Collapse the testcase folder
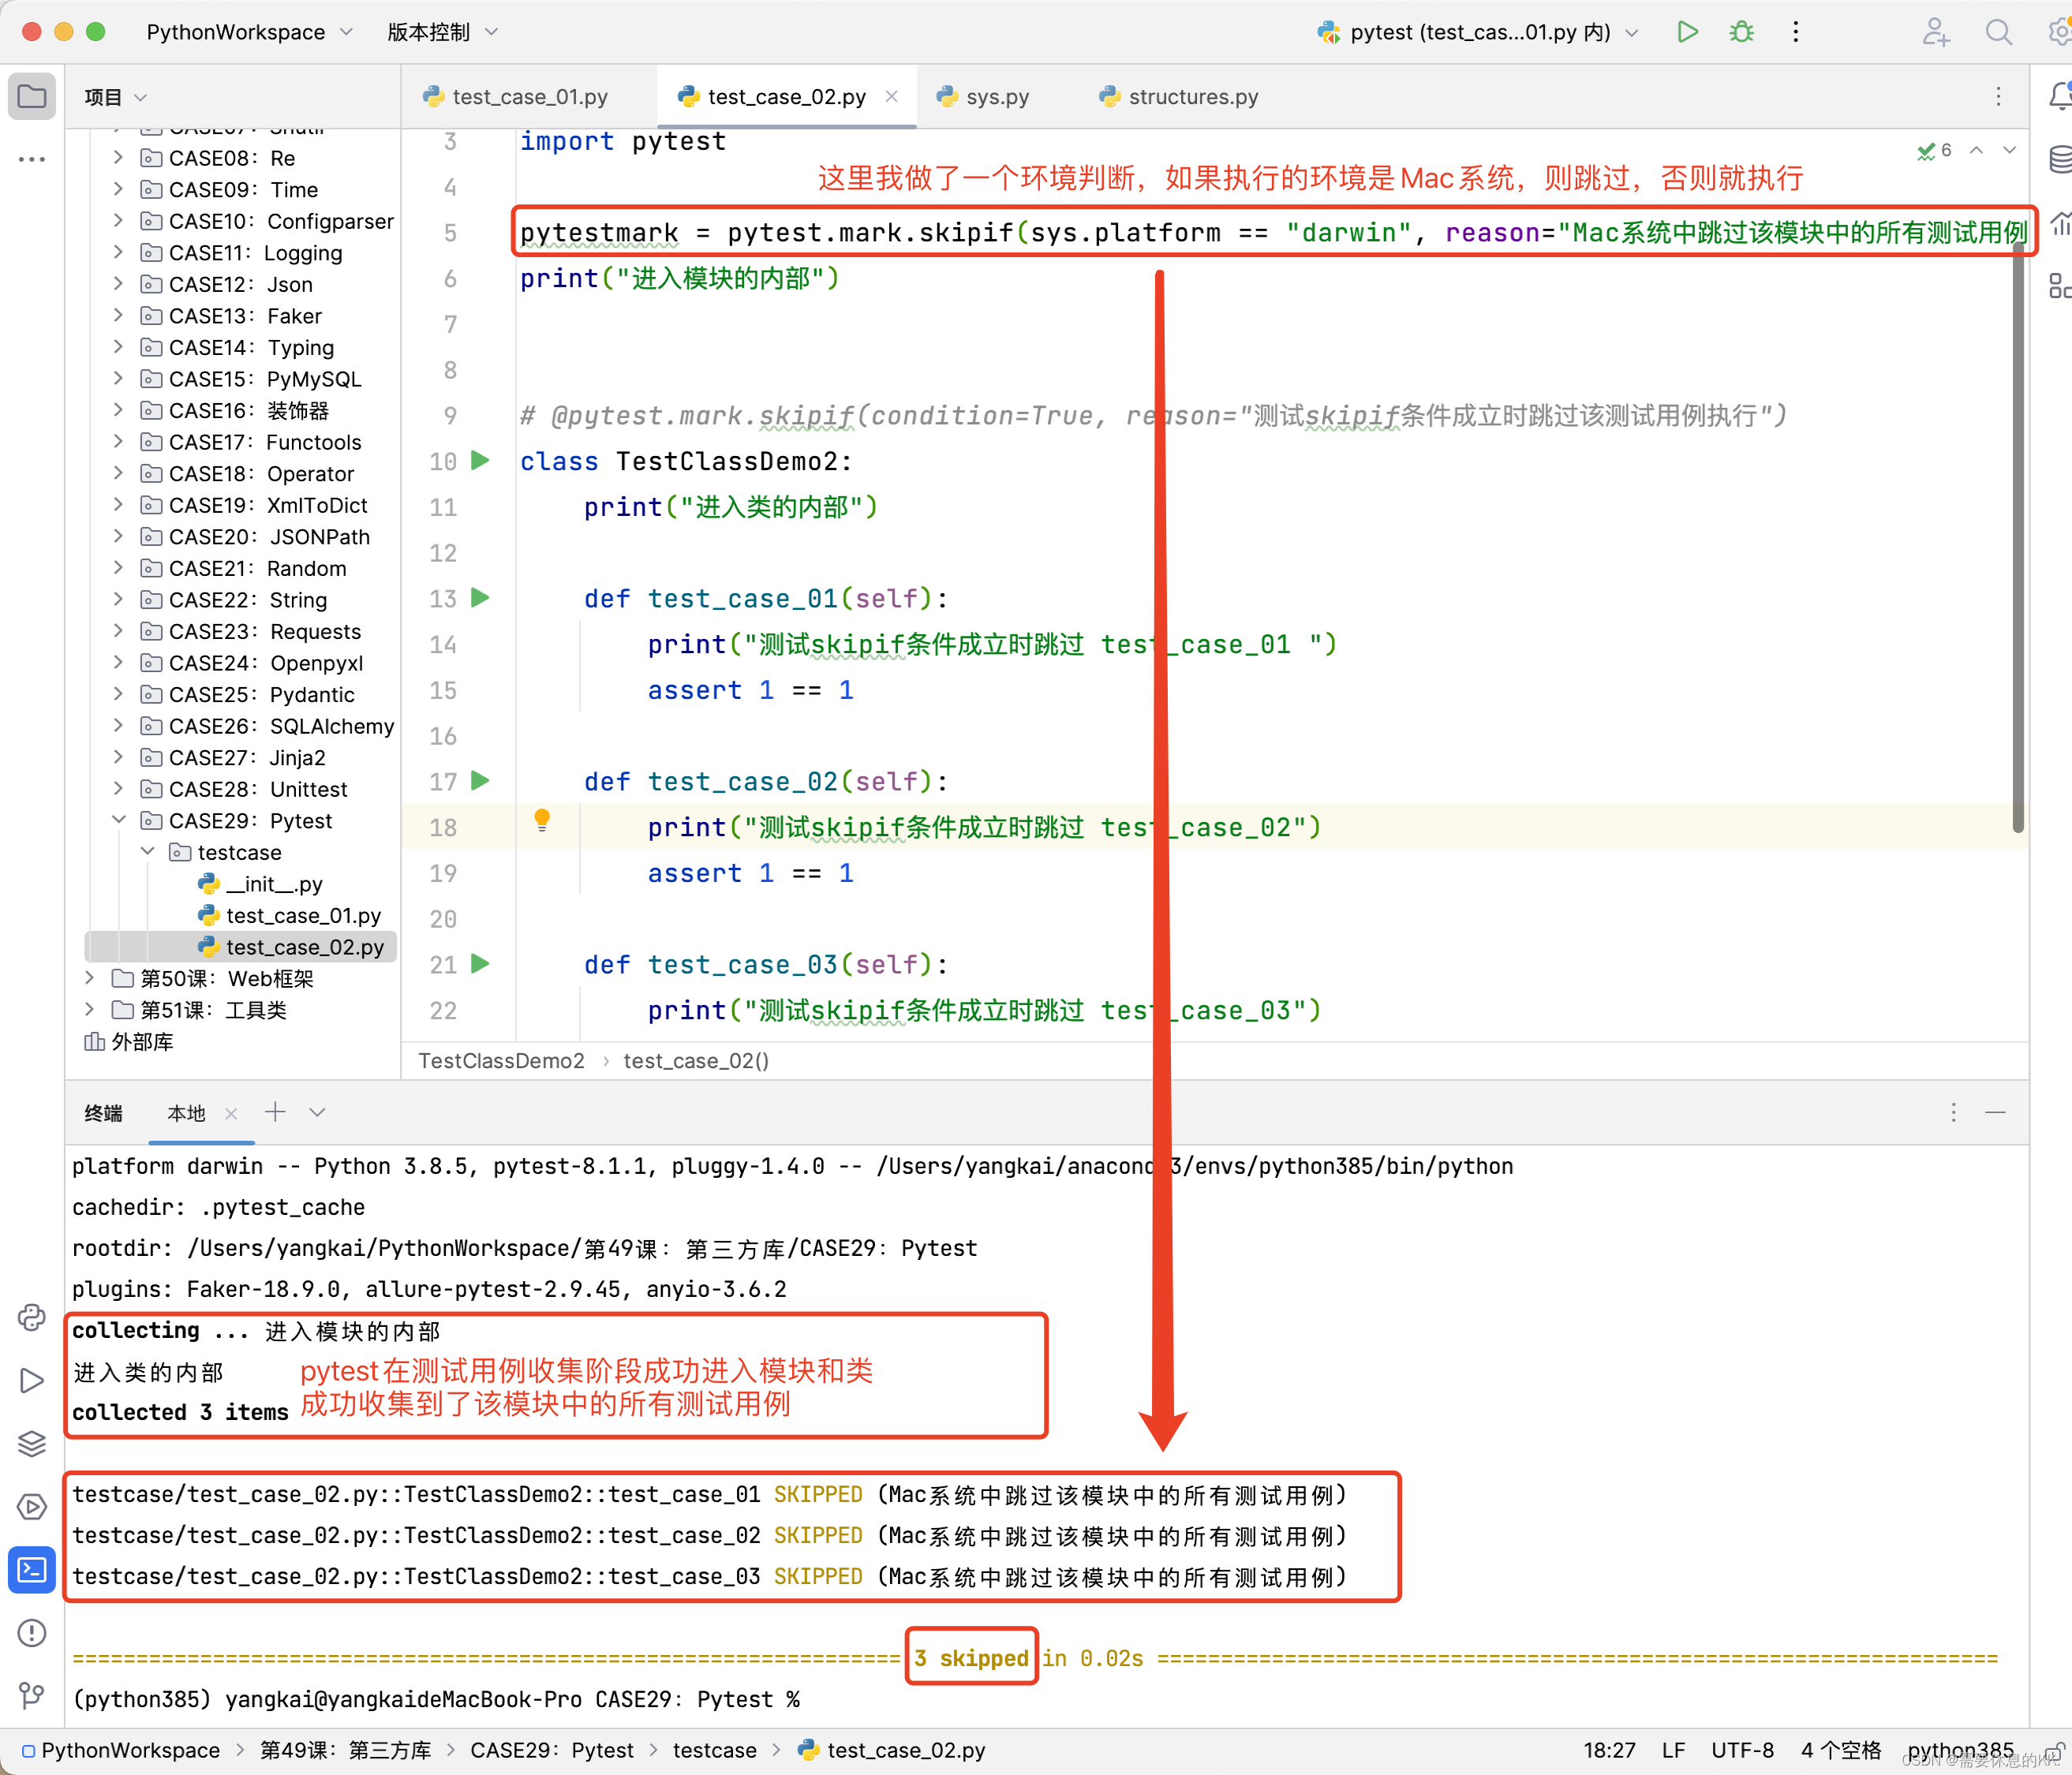This screenshot has height=1775, width=2072. 147,852
